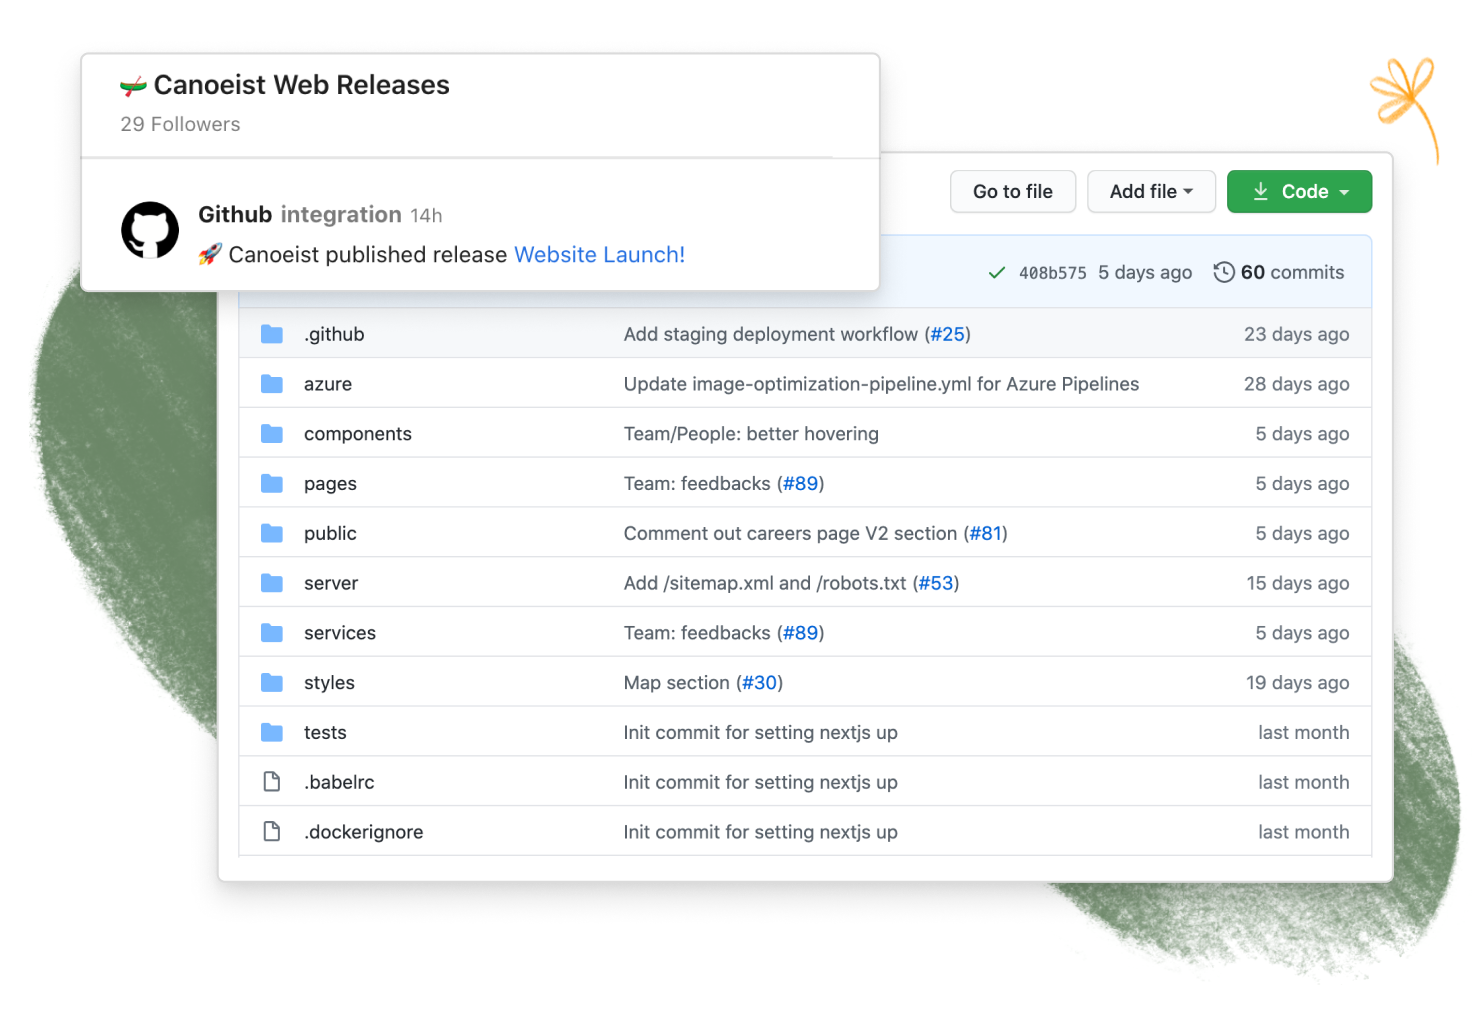Open commit hash 408b575
This screenshot has height=1026, width=1472.
[x=1052, y=273]
